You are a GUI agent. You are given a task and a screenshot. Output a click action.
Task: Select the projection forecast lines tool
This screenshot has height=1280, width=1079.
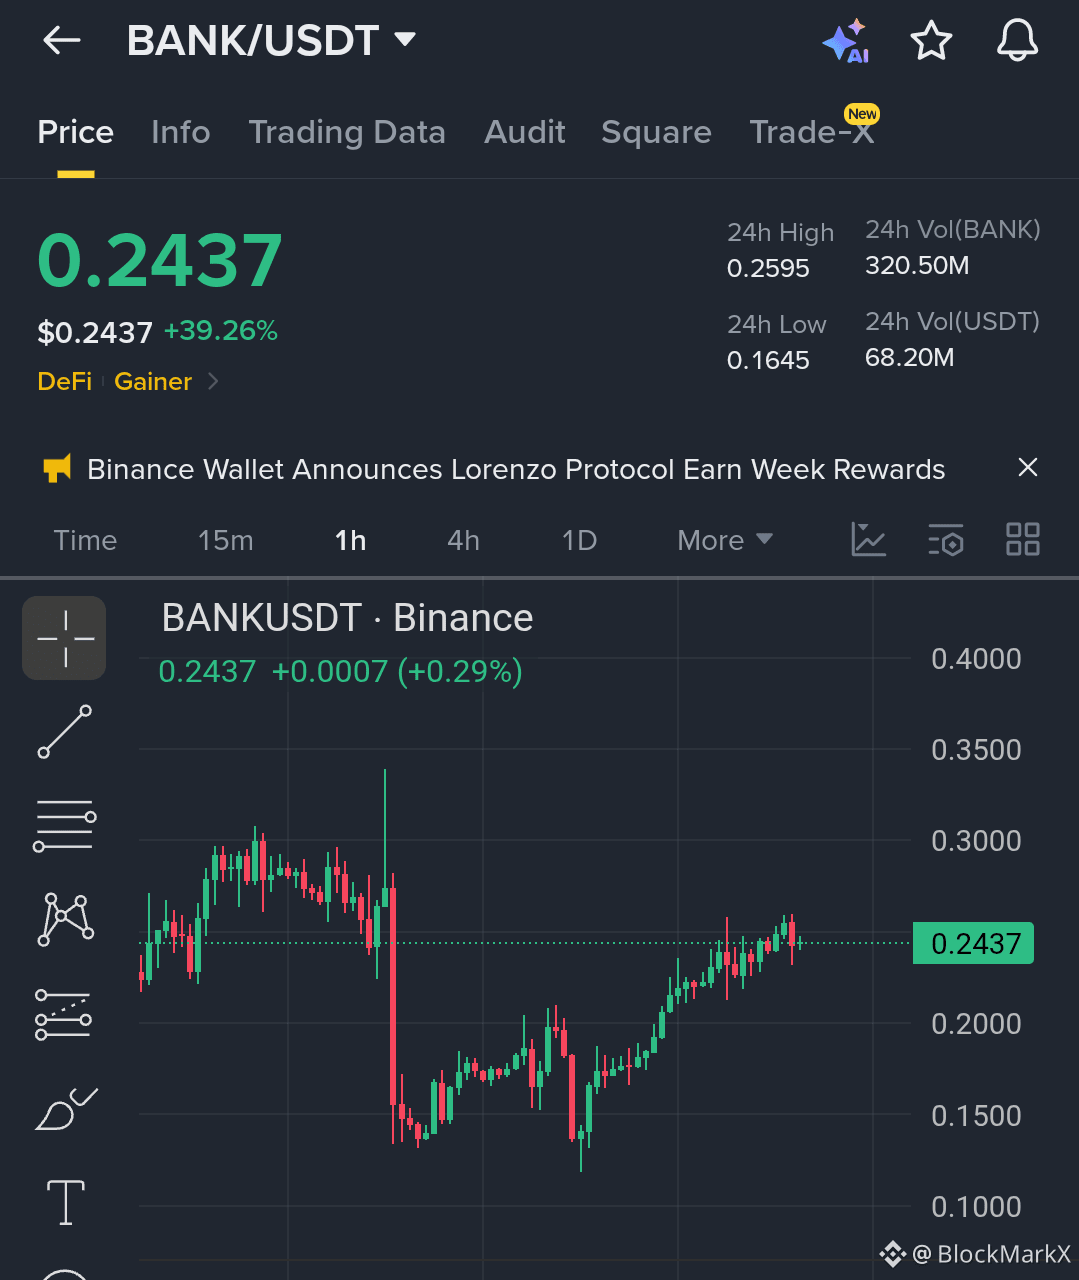pyautogui.click(x=65, y=1014)
